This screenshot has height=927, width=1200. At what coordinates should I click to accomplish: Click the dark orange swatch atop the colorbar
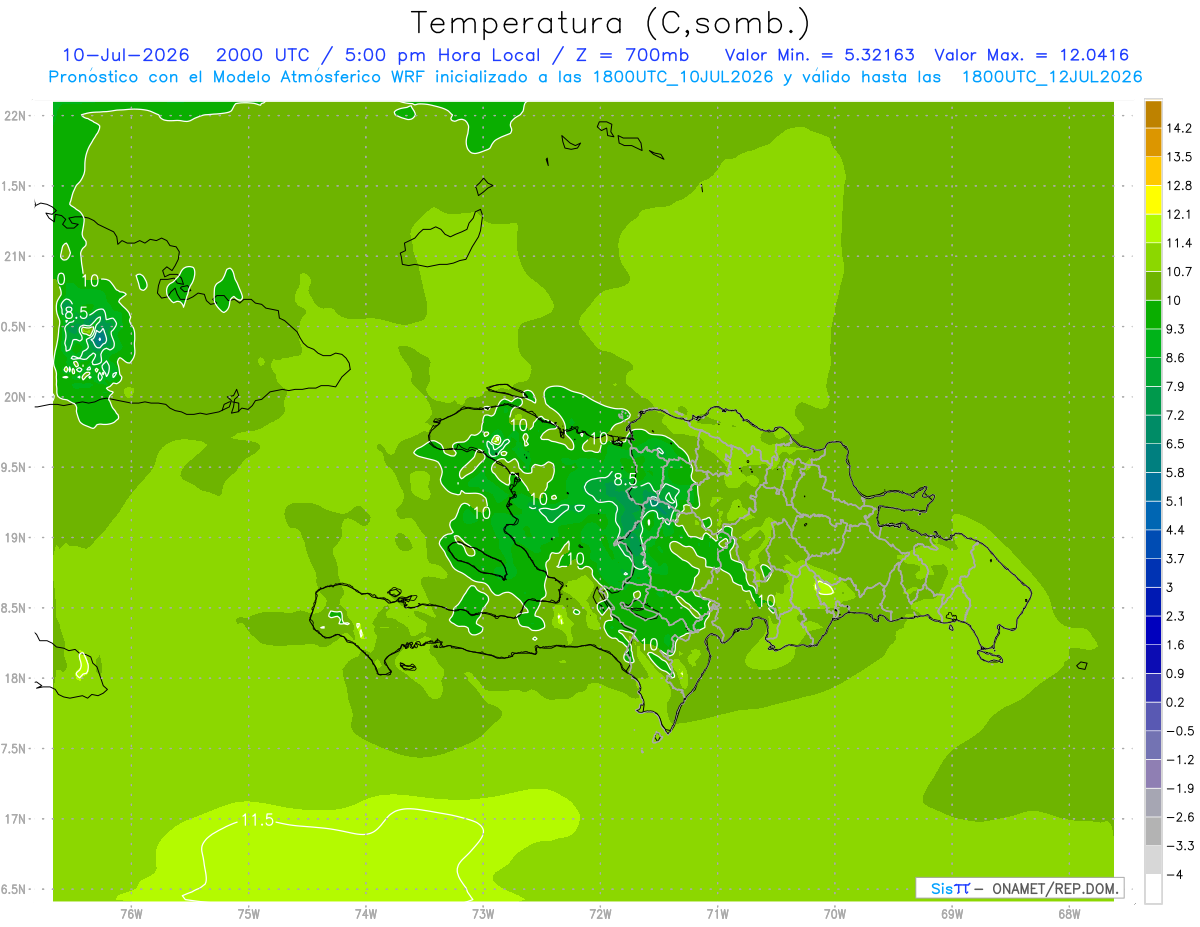[1153, 114]
